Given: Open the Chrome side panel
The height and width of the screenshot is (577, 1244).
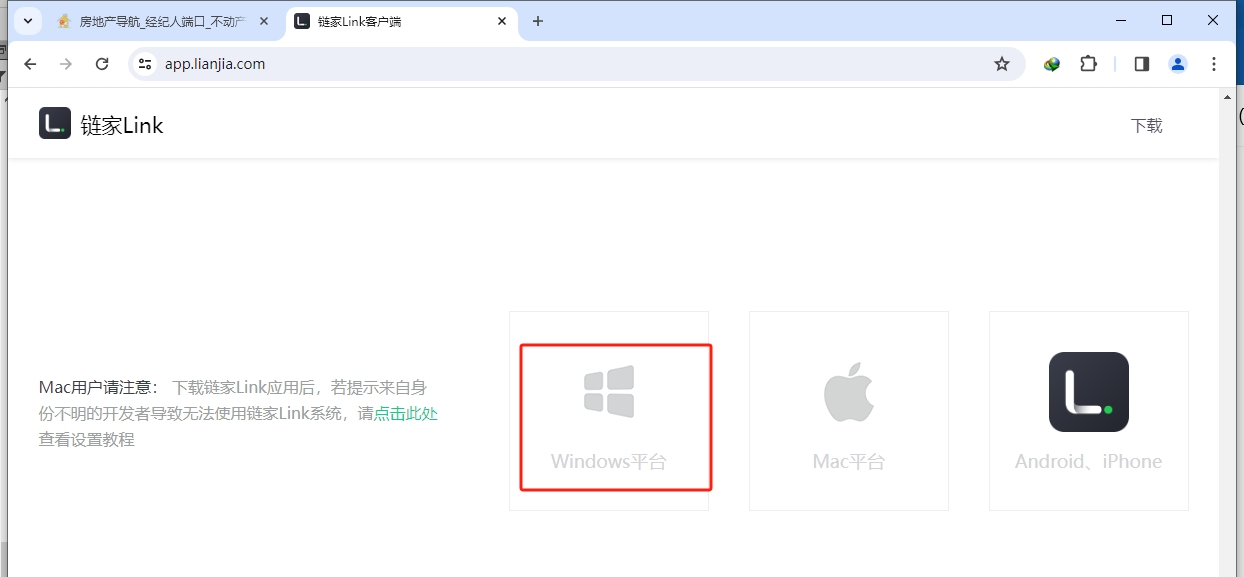Looking at the screenshot, I should (1142, 64).
